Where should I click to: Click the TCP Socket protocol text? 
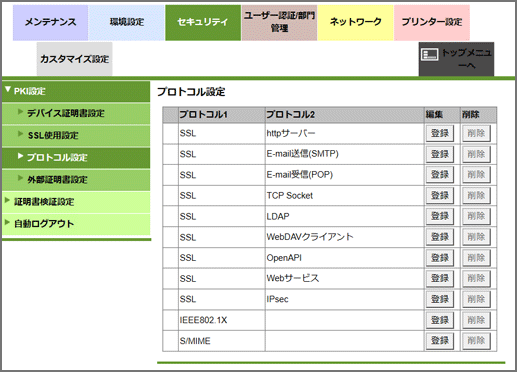(x=289, y=196)
